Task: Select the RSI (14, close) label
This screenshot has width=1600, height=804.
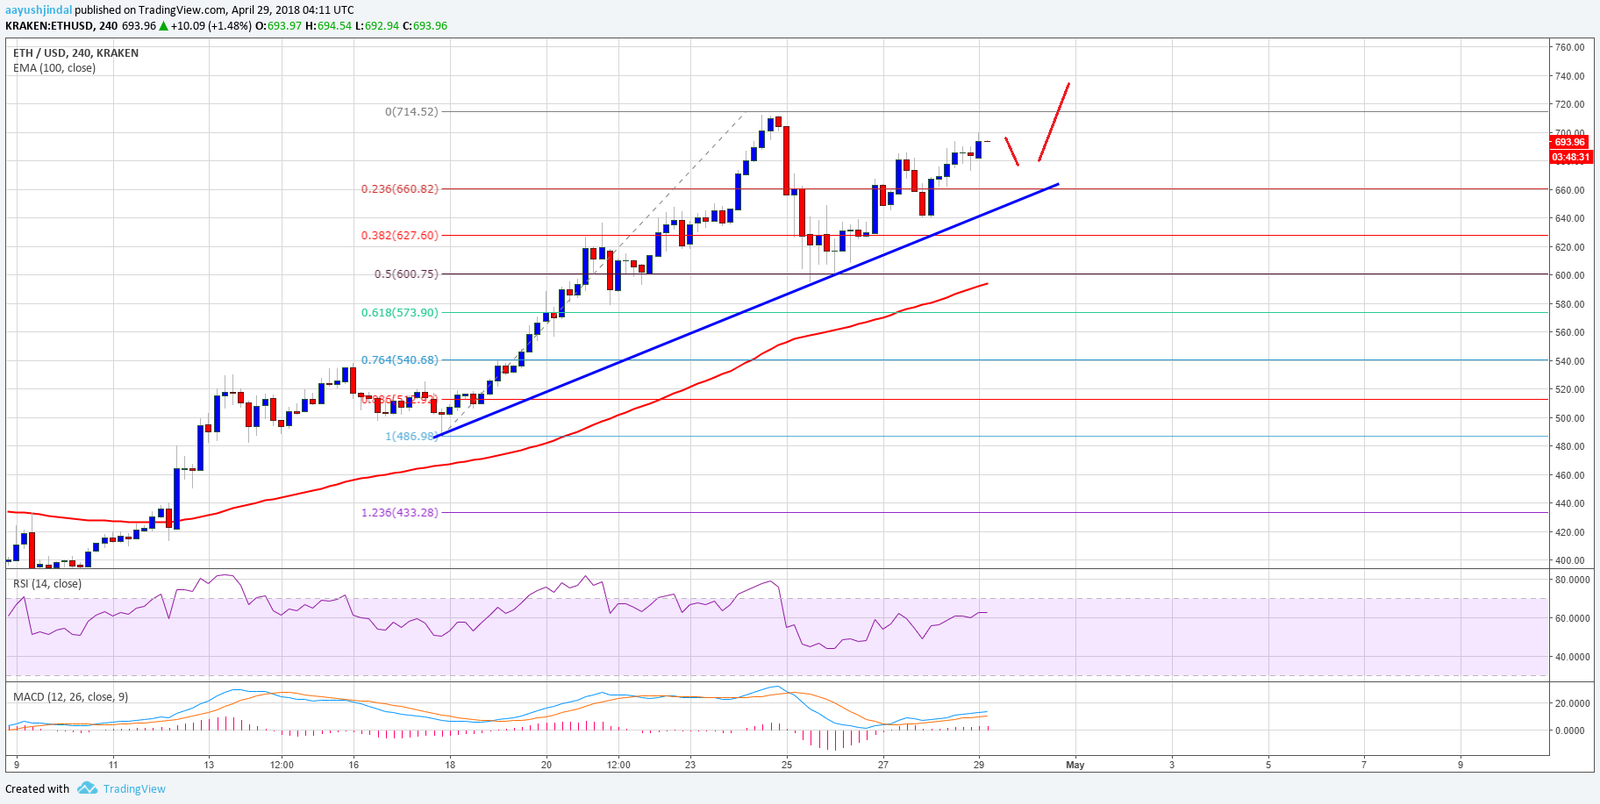Action: click(47, 584)
